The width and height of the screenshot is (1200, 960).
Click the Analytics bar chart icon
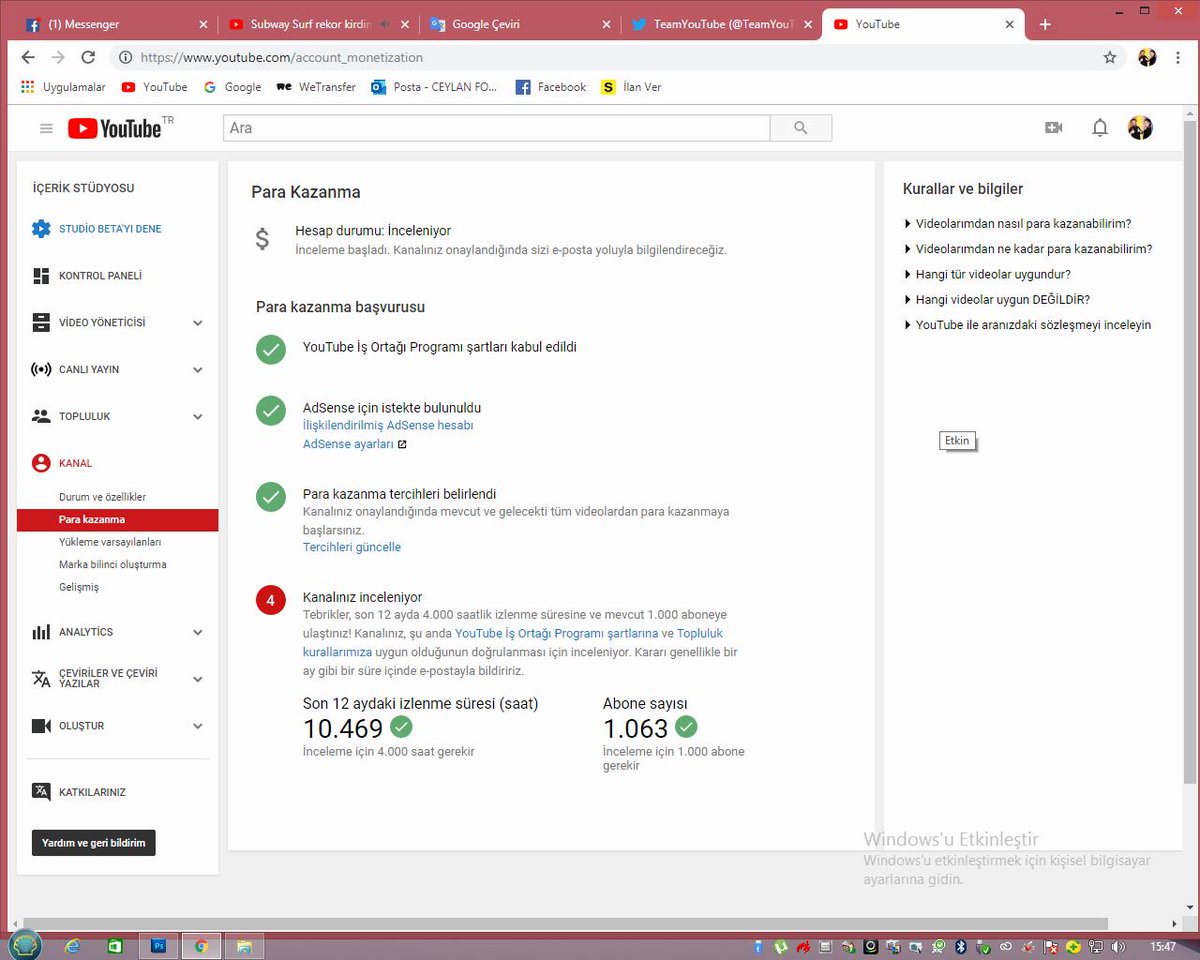coord(41,632)
